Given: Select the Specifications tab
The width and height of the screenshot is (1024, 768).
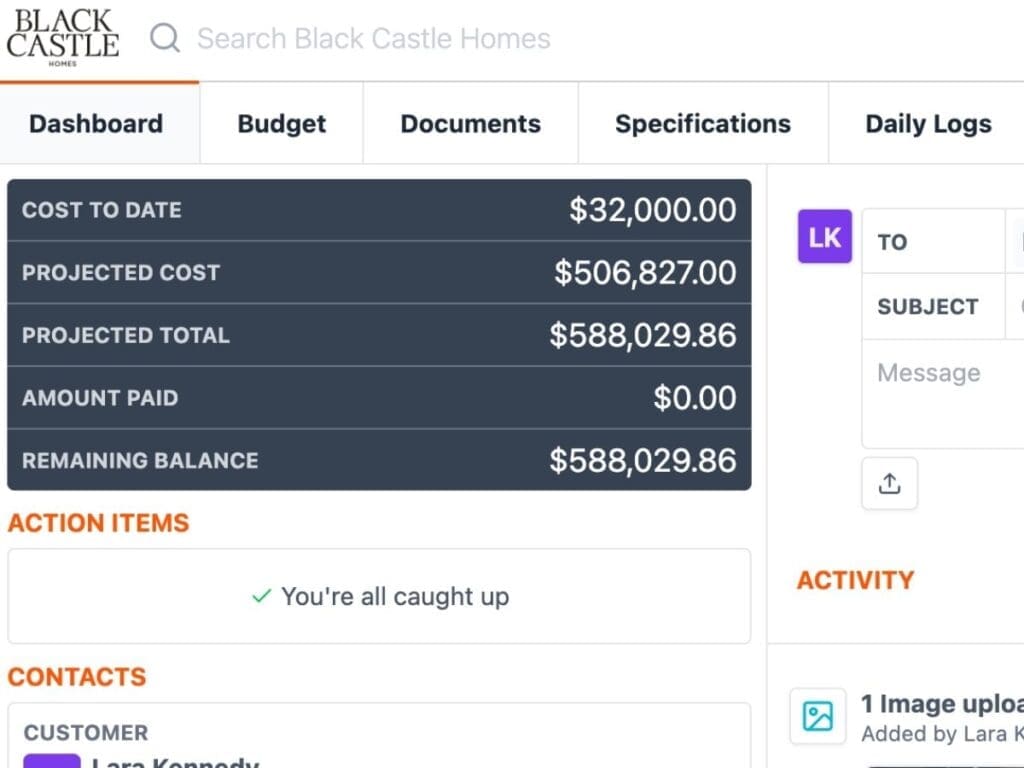Looking at the screenshot, I should pyautogui.click(x=702, y=124).
